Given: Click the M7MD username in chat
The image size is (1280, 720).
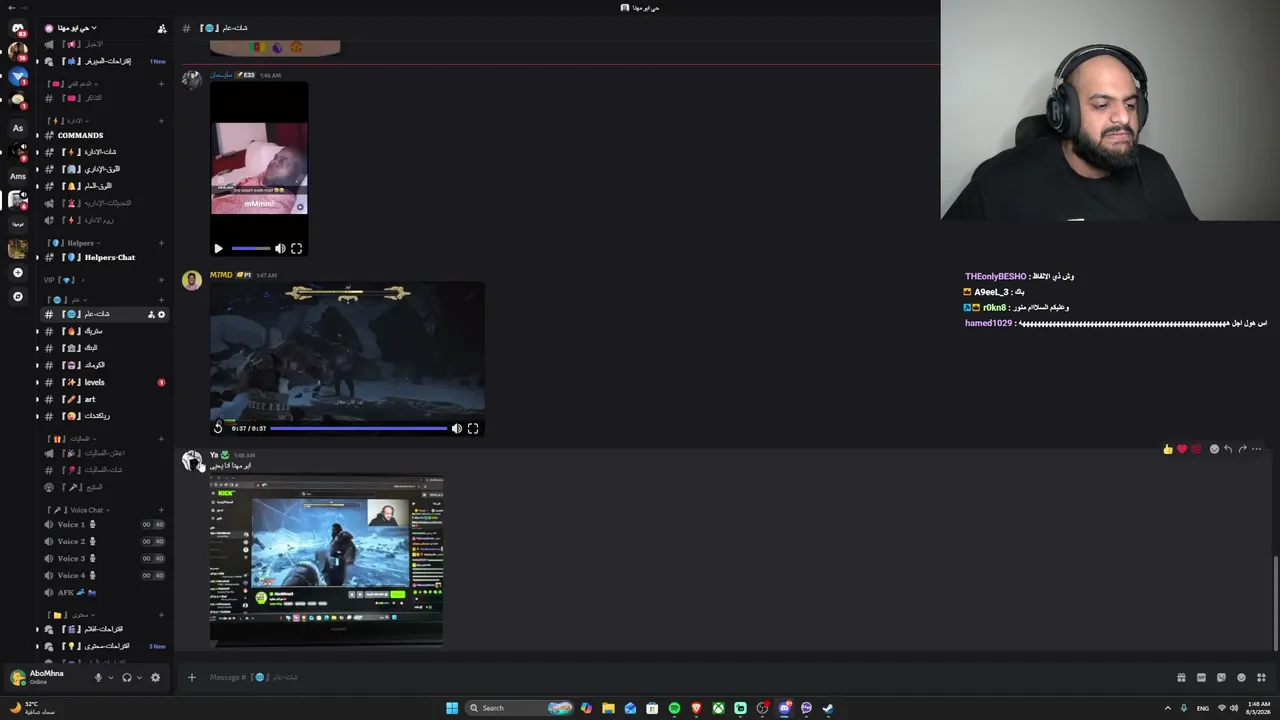Looking at the screenshot, I should coord(221,275).
